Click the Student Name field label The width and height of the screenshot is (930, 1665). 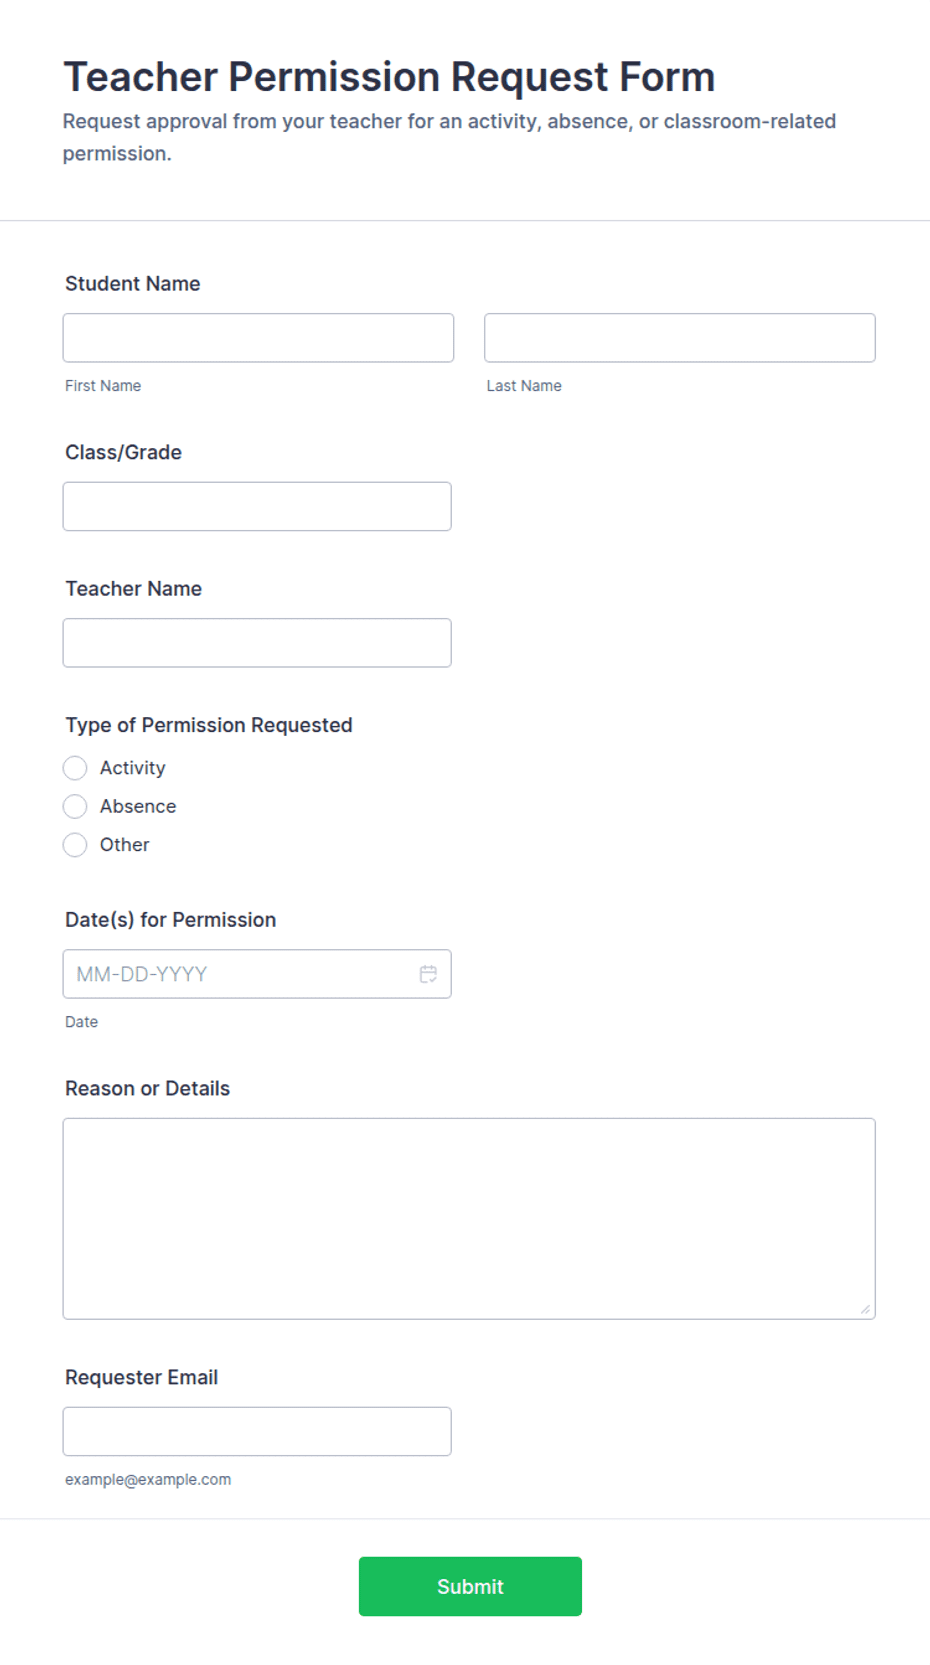click(133, 284)
